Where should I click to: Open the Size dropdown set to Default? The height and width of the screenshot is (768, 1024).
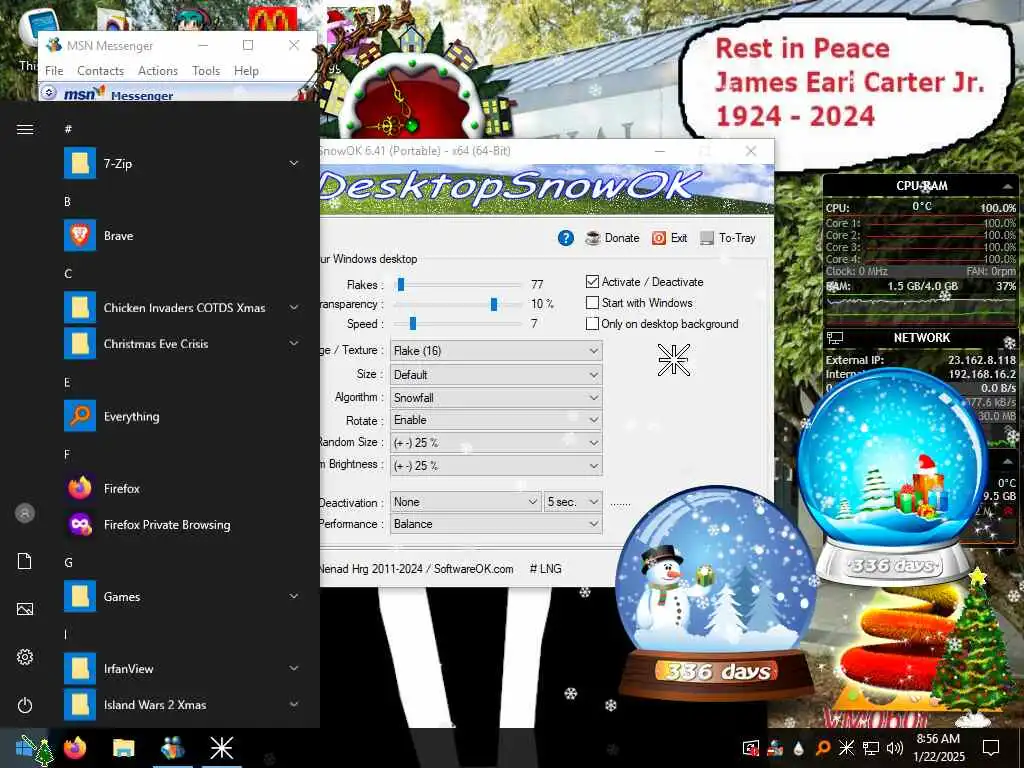(496, 374)
